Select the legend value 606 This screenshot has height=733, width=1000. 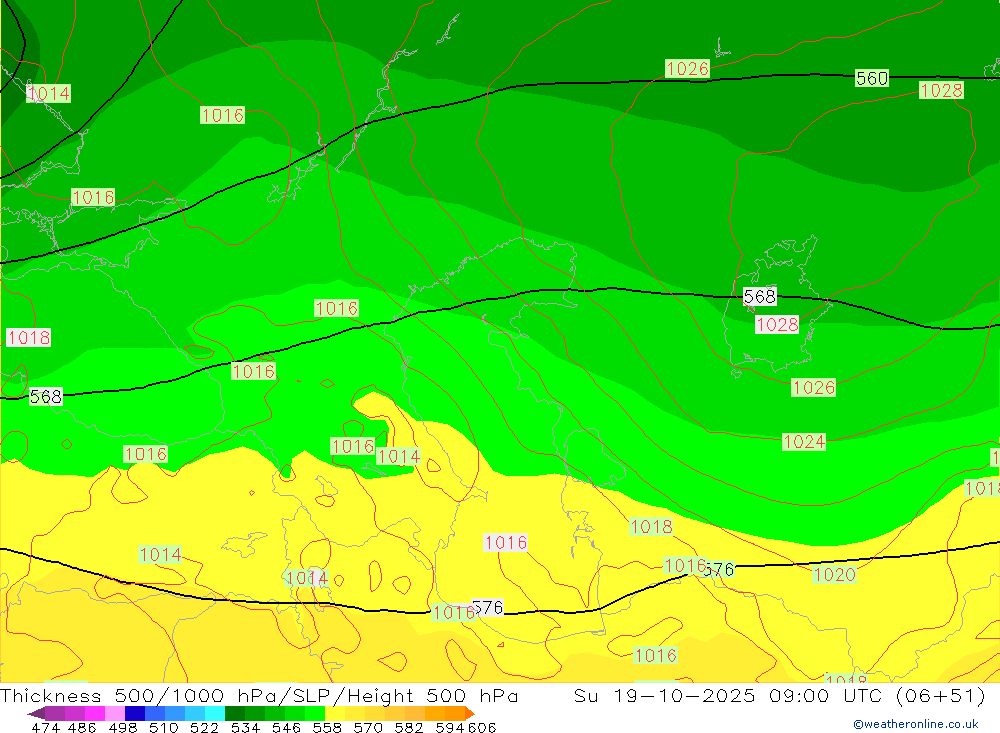tap(482, 727)
